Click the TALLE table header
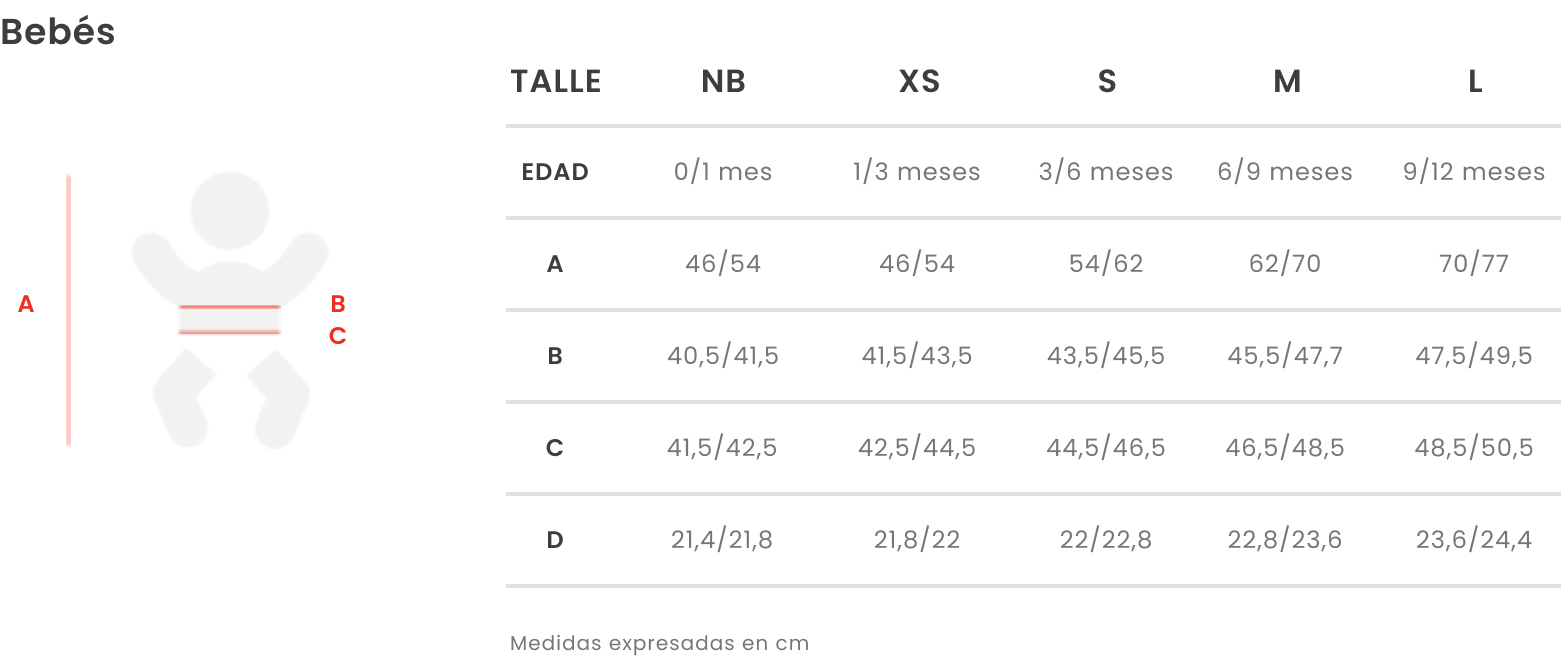This screenshot has height=658, width=1561. pyautogui.click(x=556, y=81)
